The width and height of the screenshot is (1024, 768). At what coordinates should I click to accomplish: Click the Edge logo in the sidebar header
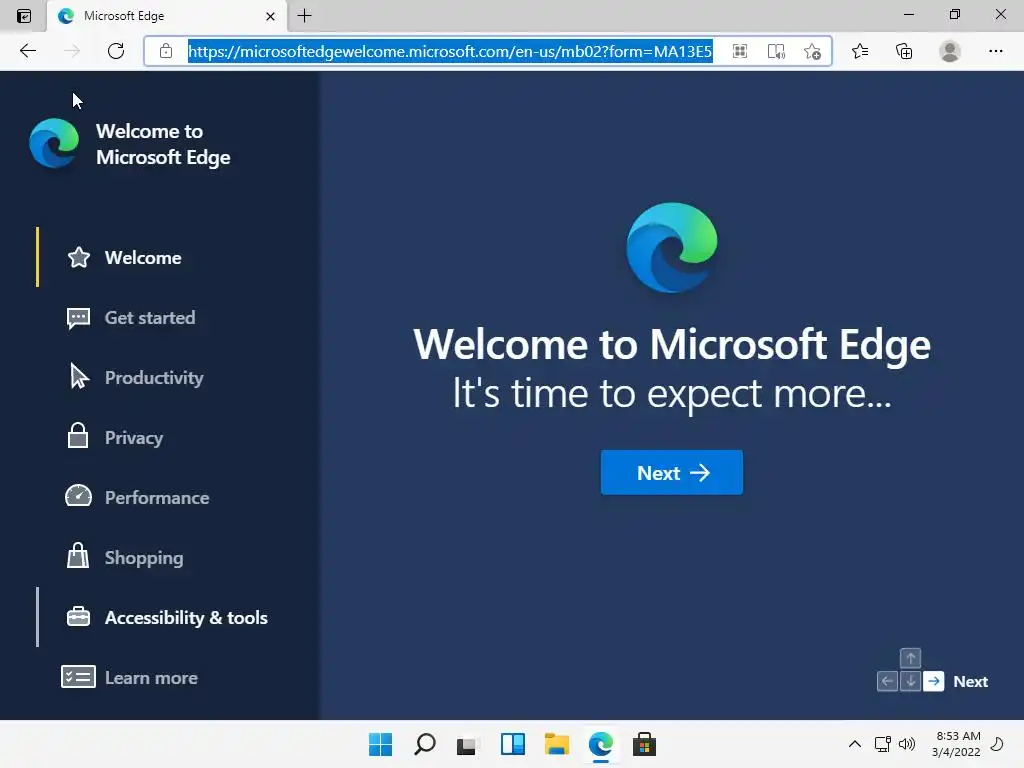pos(54,143)
